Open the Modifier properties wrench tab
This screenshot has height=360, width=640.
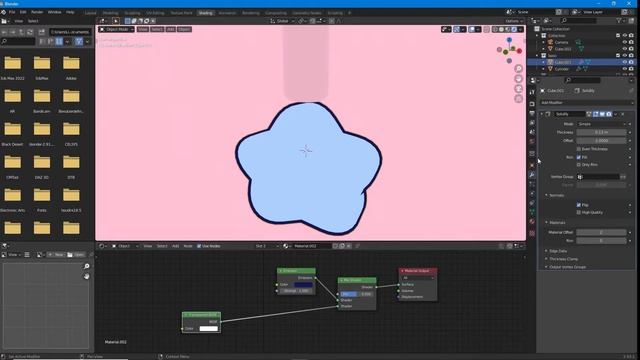[532, 175]
